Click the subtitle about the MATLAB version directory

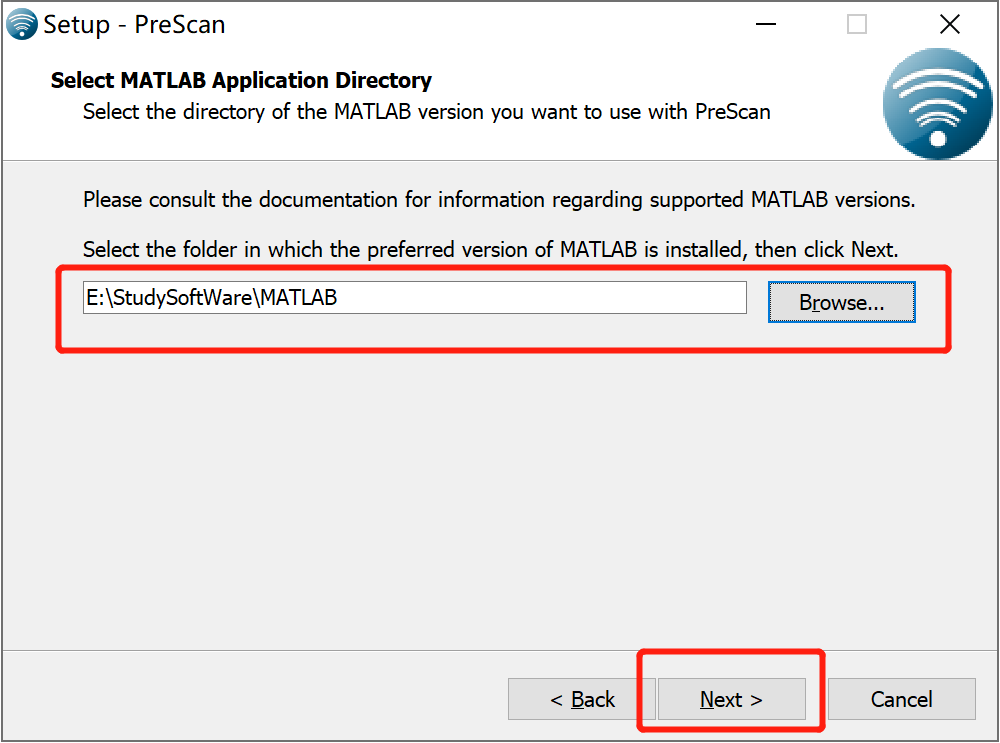coord(427,112)
